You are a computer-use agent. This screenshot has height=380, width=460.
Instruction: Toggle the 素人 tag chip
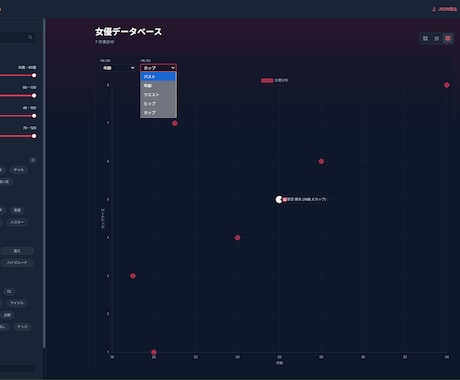(x=17, y=251)
